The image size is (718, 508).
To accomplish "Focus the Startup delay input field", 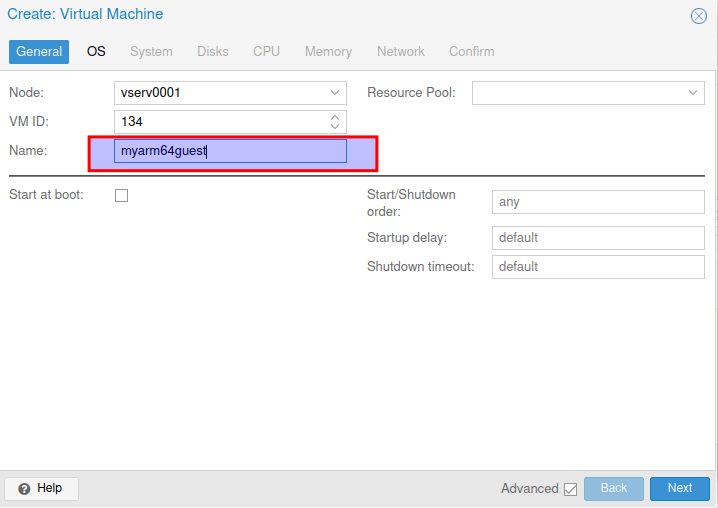I will (x=597, y=238).
